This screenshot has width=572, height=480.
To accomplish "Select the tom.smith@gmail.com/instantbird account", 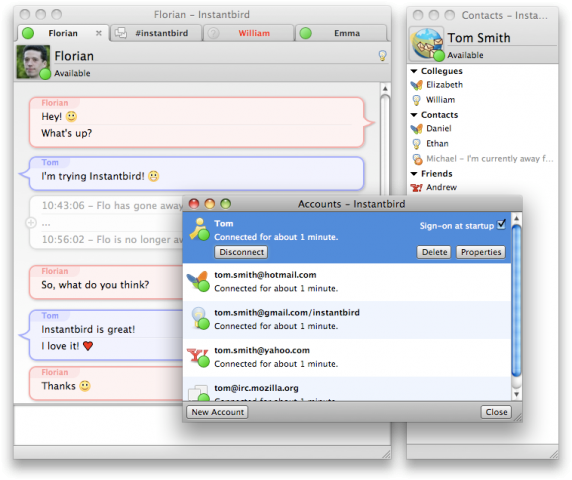I will click(x=347, y=320).
